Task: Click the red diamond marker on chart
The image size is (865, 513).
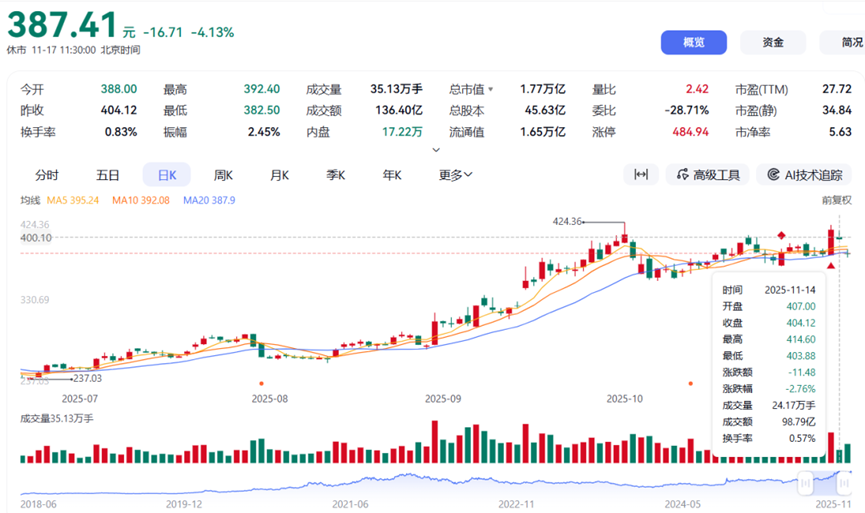Action: [x=781, y=235]
